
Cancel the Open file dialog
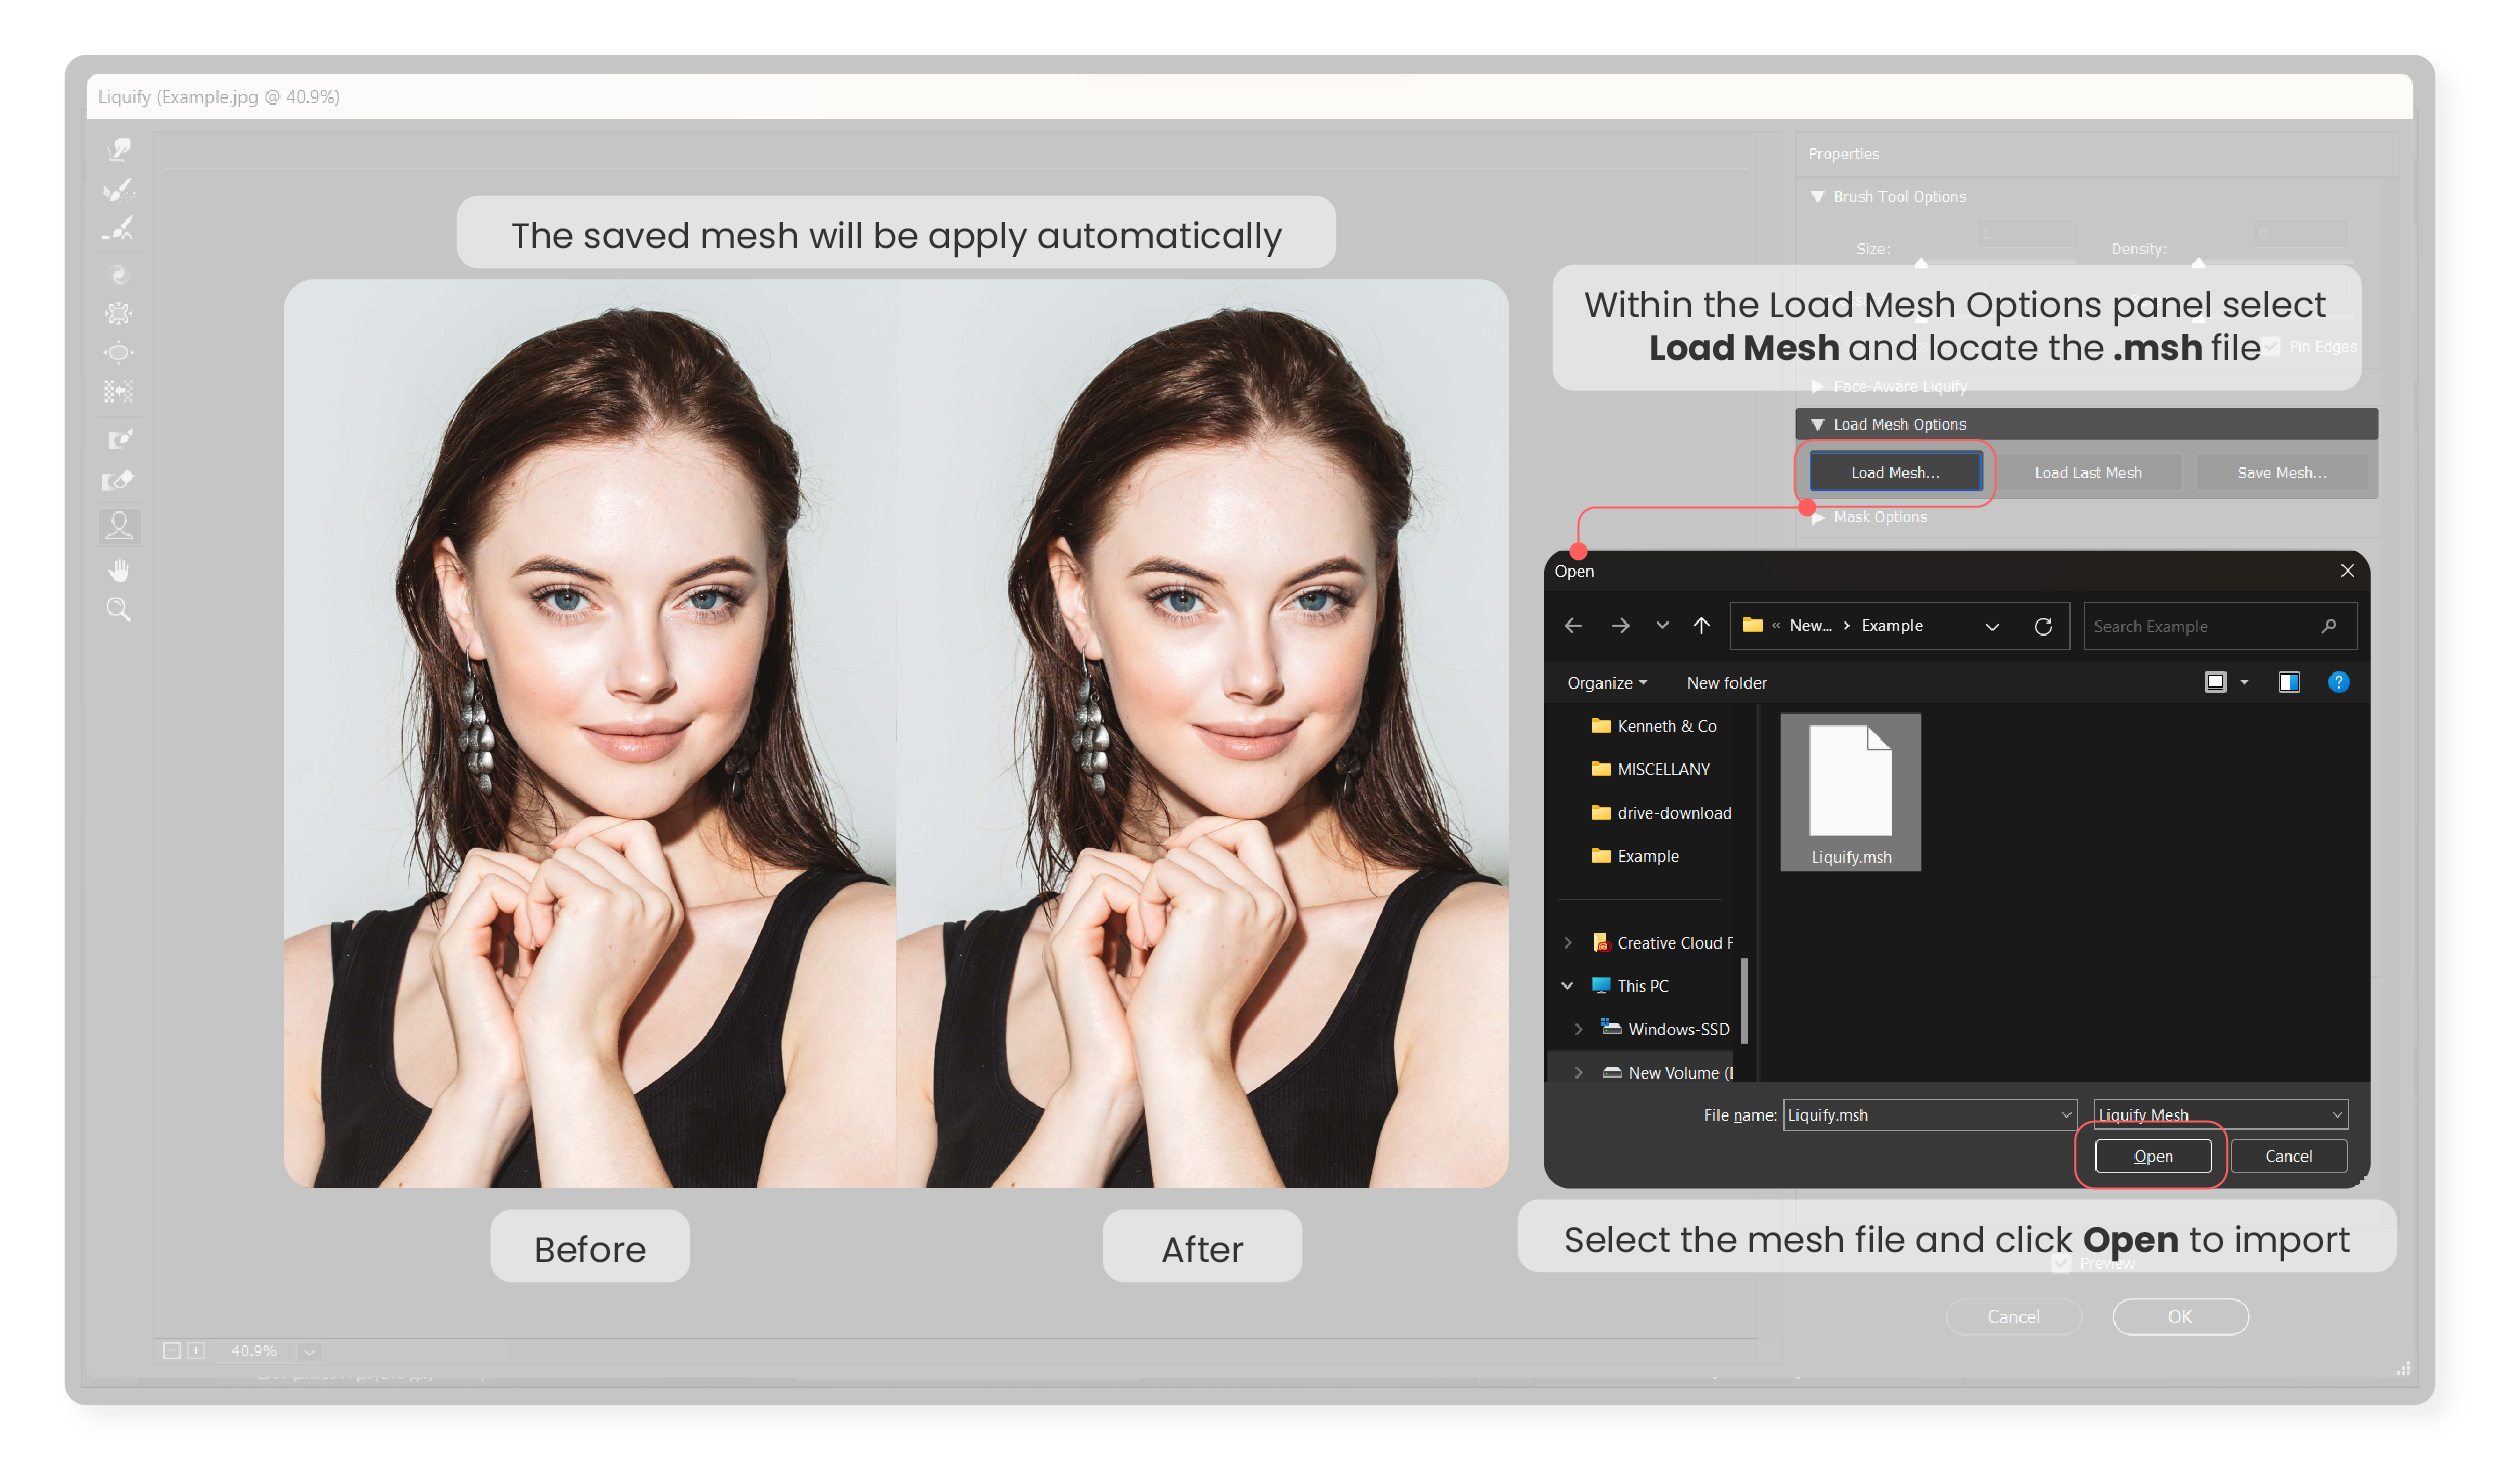point(2288,1156)
